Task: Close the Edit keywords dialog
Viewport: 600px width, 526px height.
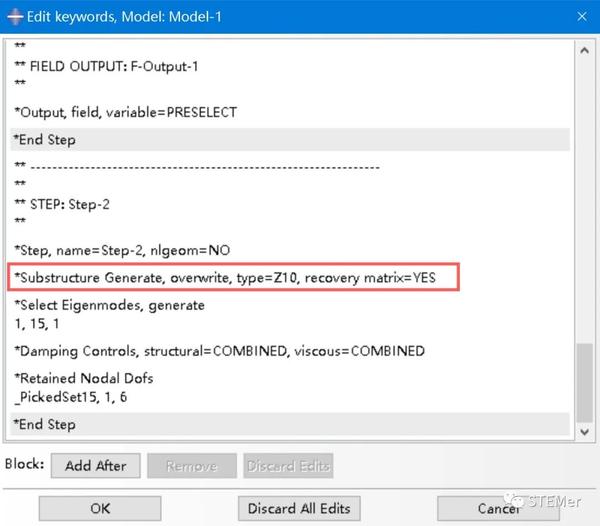Action: [x=582, y=16]
